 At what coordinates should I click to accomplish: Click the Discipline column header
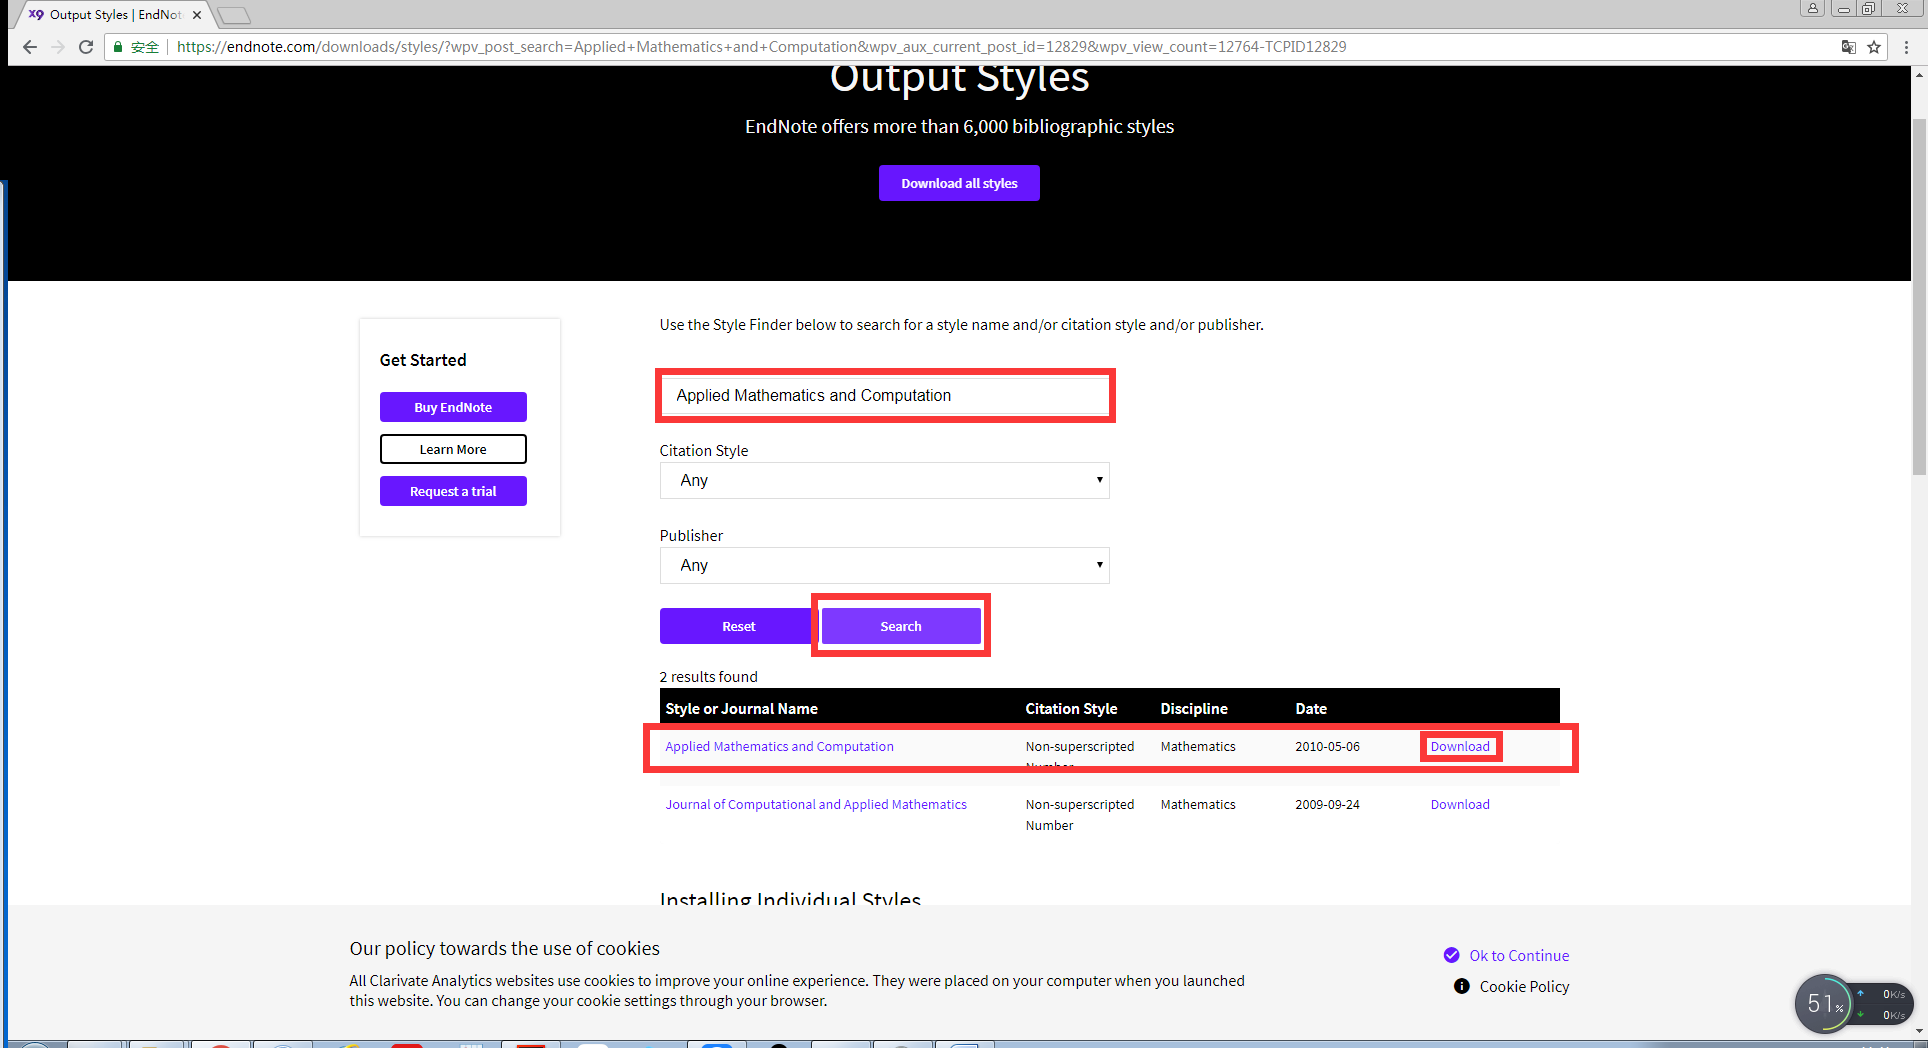click(1194, 708)
